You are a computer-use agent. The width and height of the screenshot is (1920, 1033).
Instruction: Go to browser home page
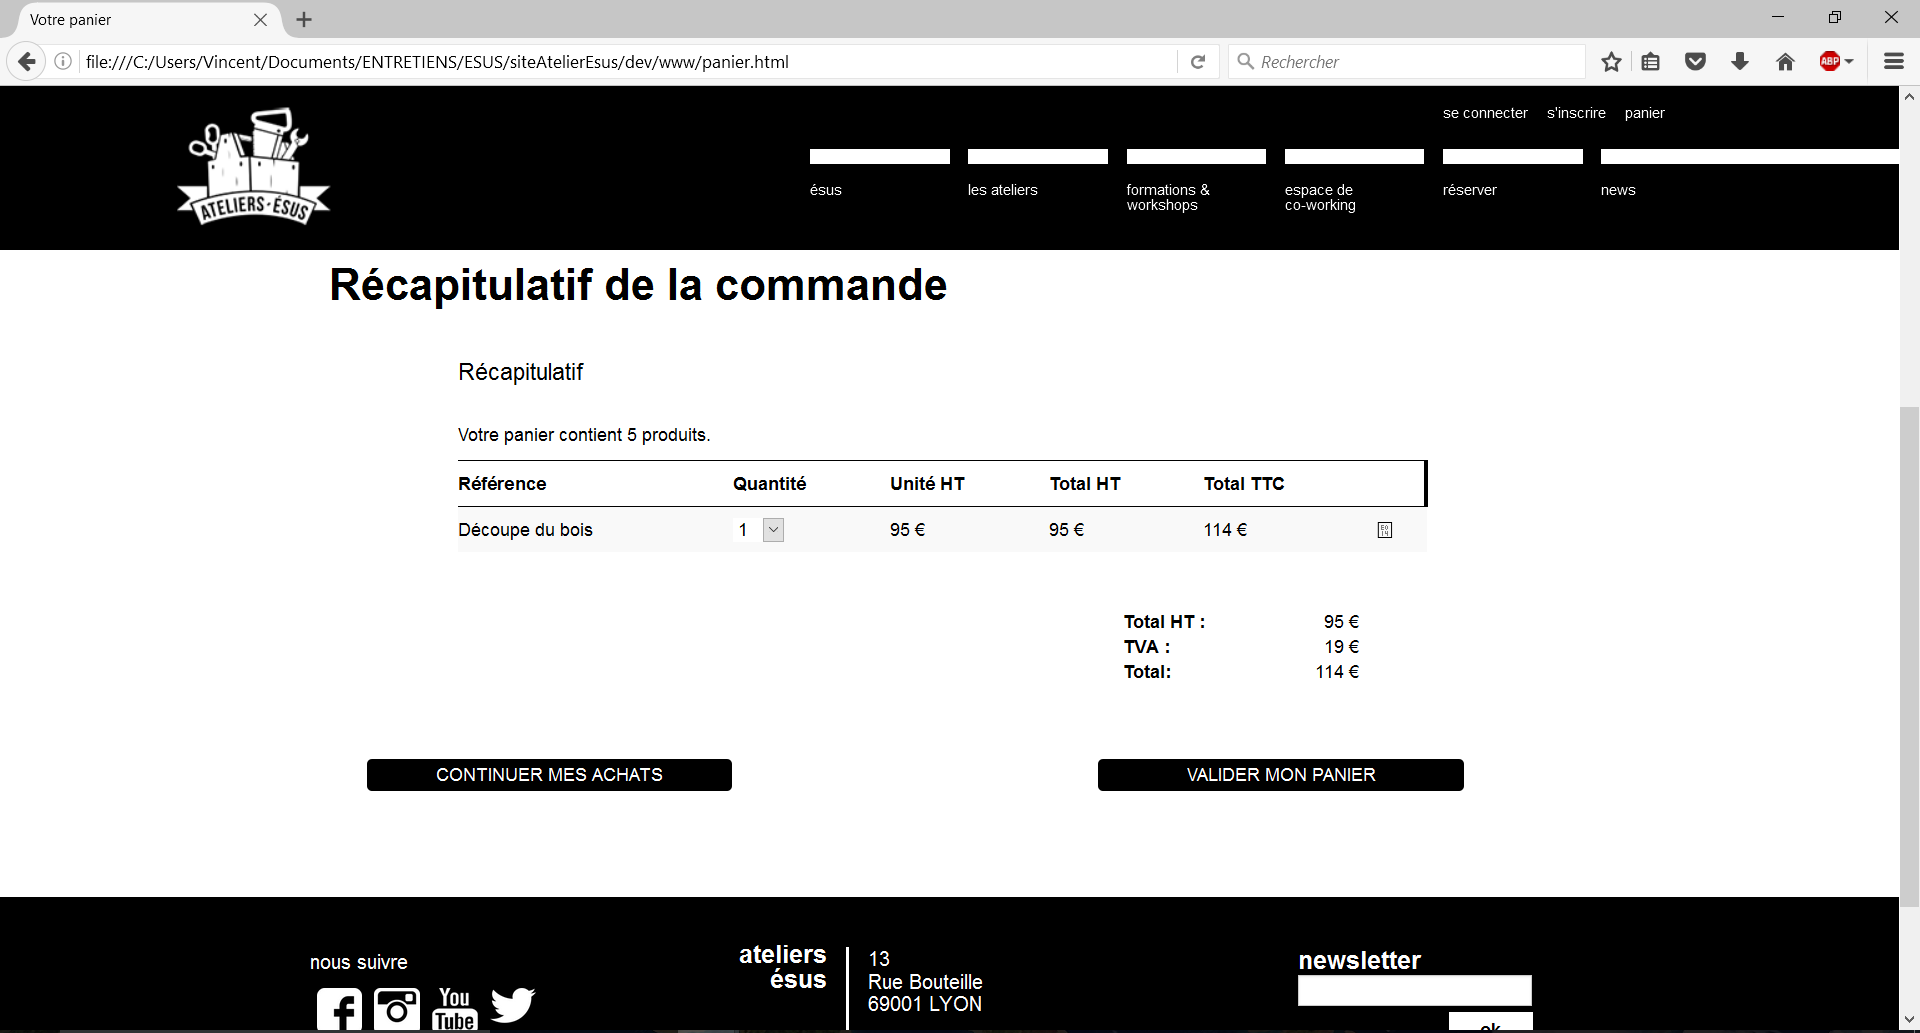coord(1785,62)
